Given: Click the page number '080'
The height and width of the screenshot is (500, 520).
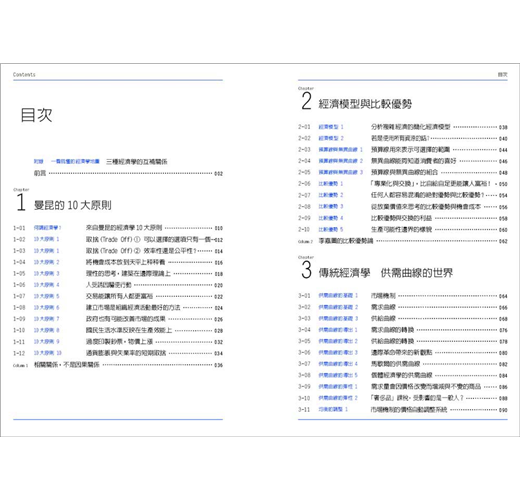Looking at the screenshot, I should click(x=503, y=353).
